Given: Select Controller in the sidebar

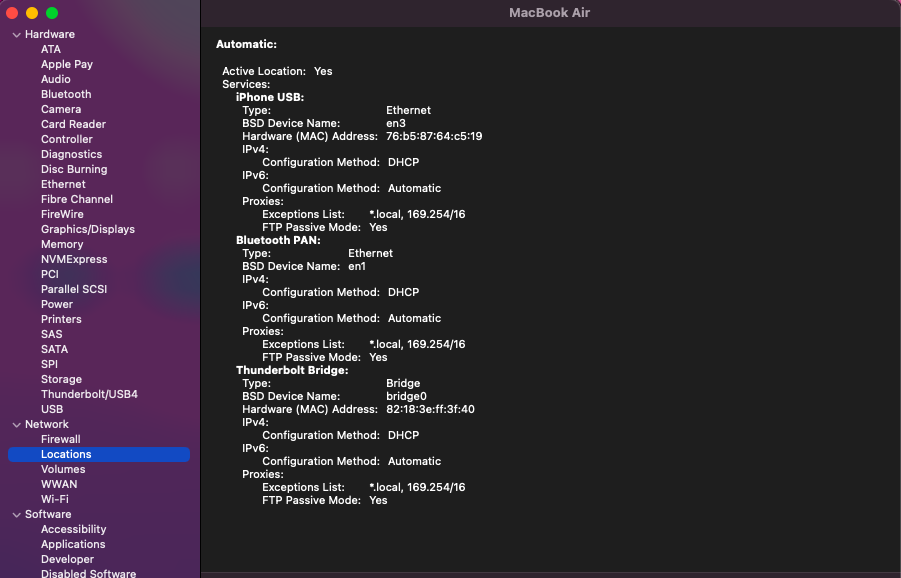Looking at the screenshot, I should point(67,139).
